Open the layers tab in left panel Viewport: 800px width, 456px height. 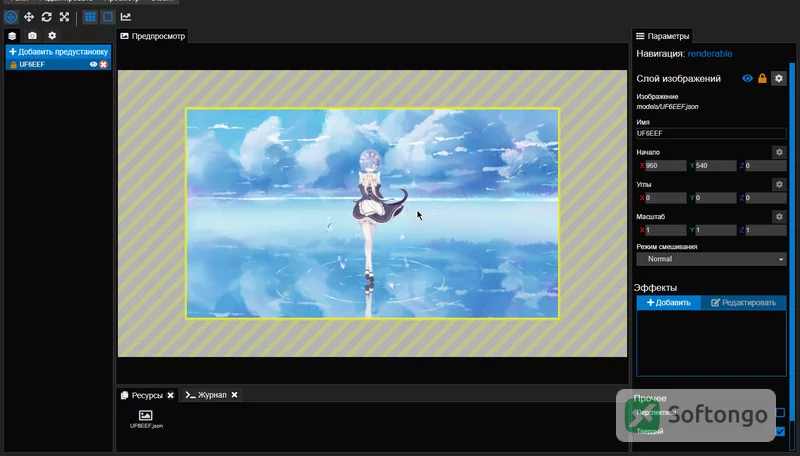pos(12,36)
